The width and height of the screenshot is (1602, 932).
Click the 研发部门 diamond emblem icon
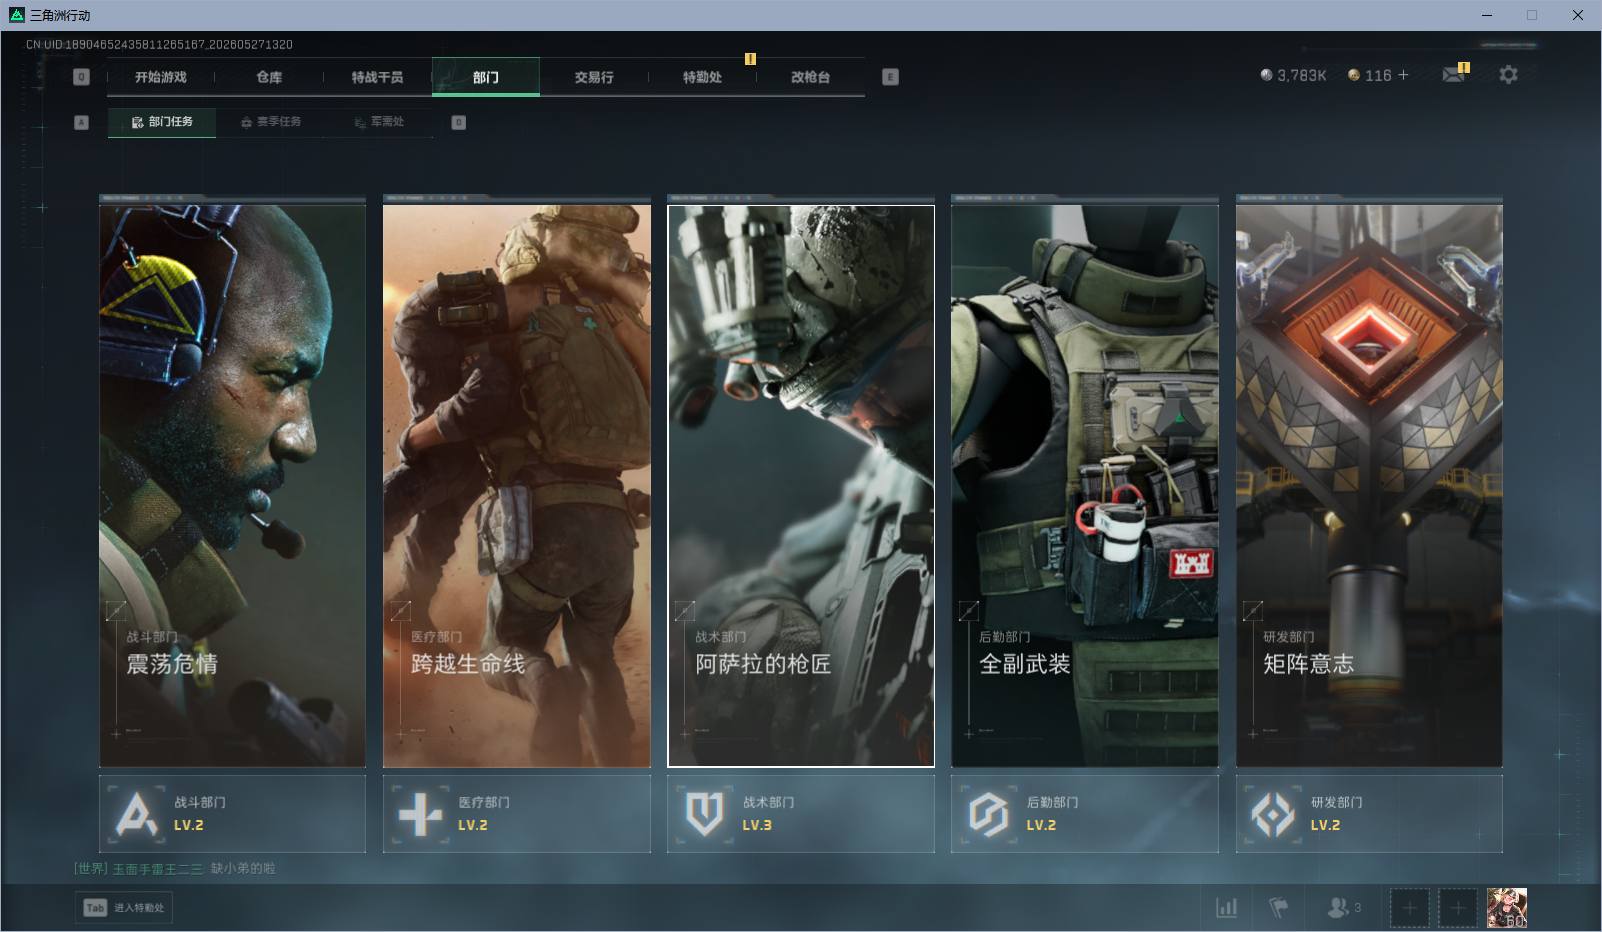(x=1273, y=814)
